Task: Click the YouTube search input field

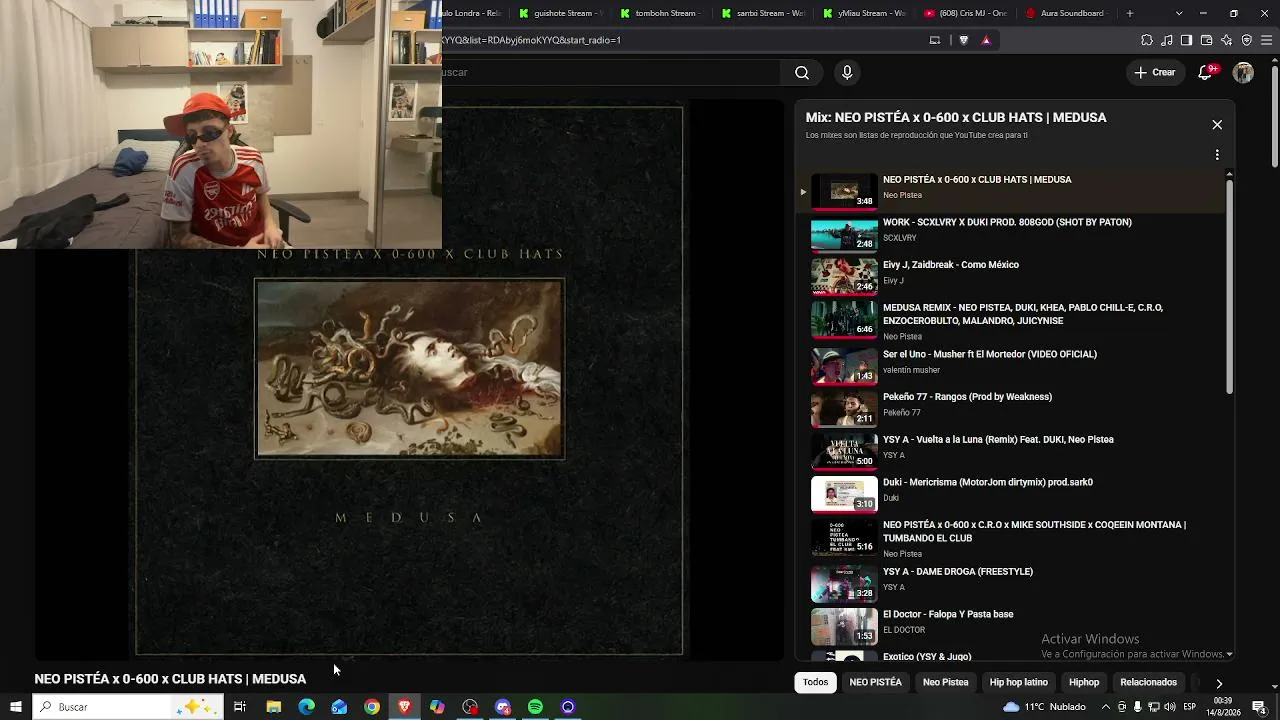Action: [611, 72]
